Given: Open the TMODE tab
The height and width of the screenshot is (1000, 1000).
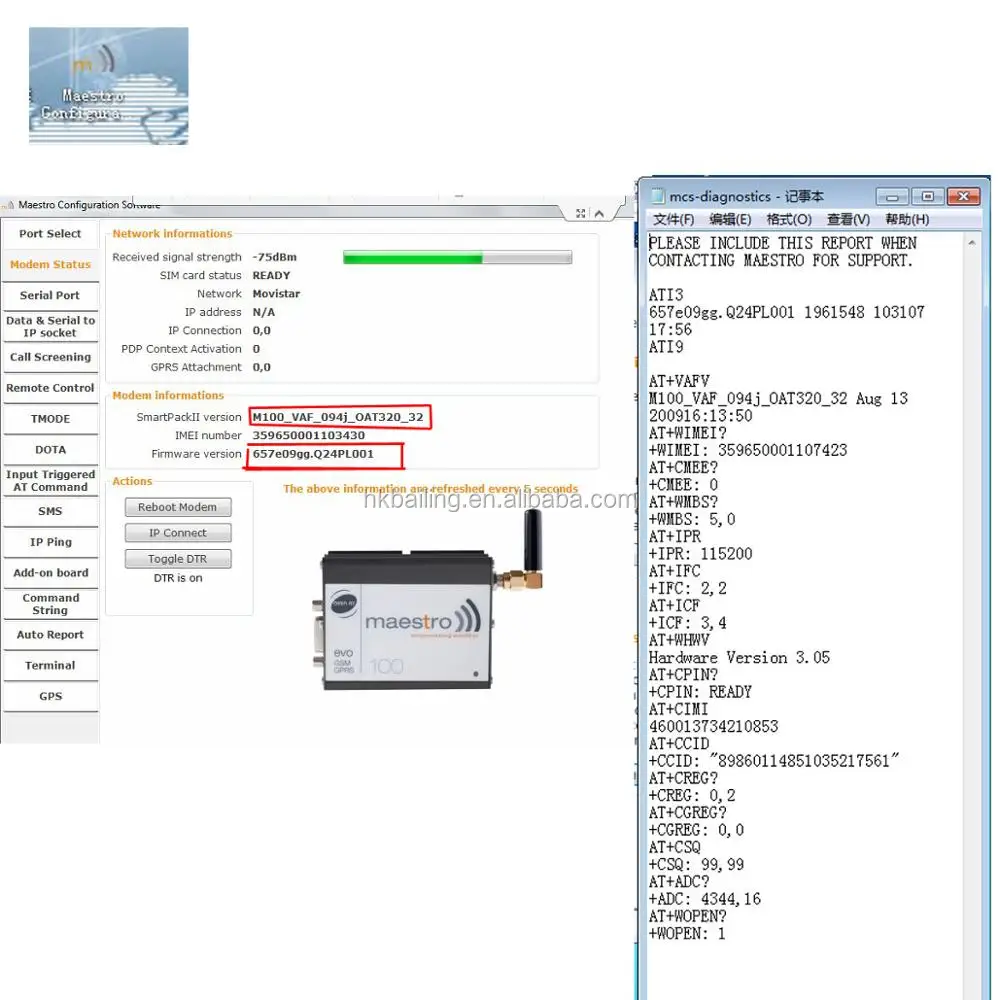Looking at the screenshot, I should [50, 419].
